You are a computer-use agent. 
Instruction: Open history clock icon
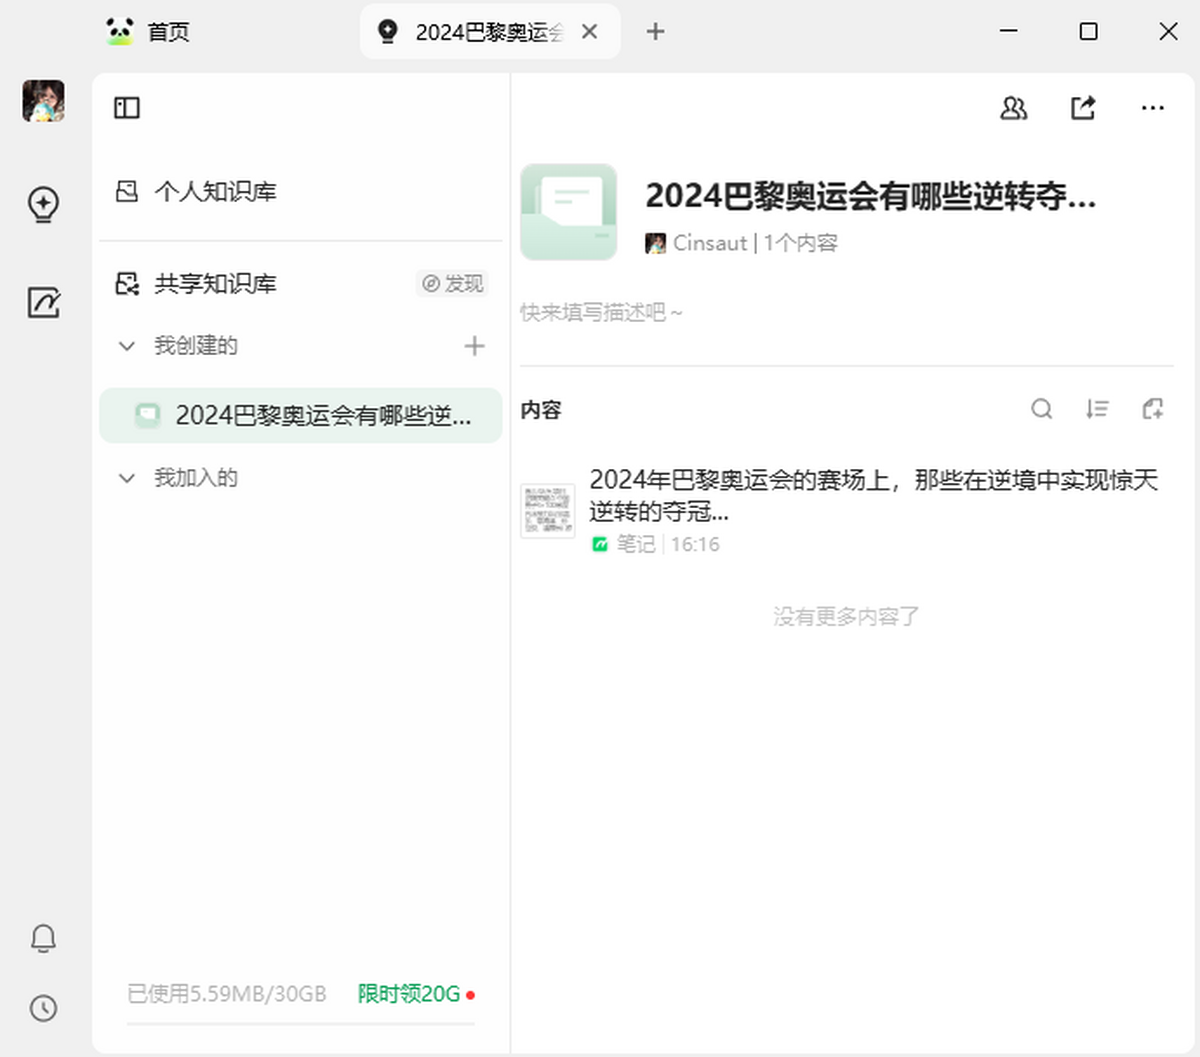[43, 1008]
